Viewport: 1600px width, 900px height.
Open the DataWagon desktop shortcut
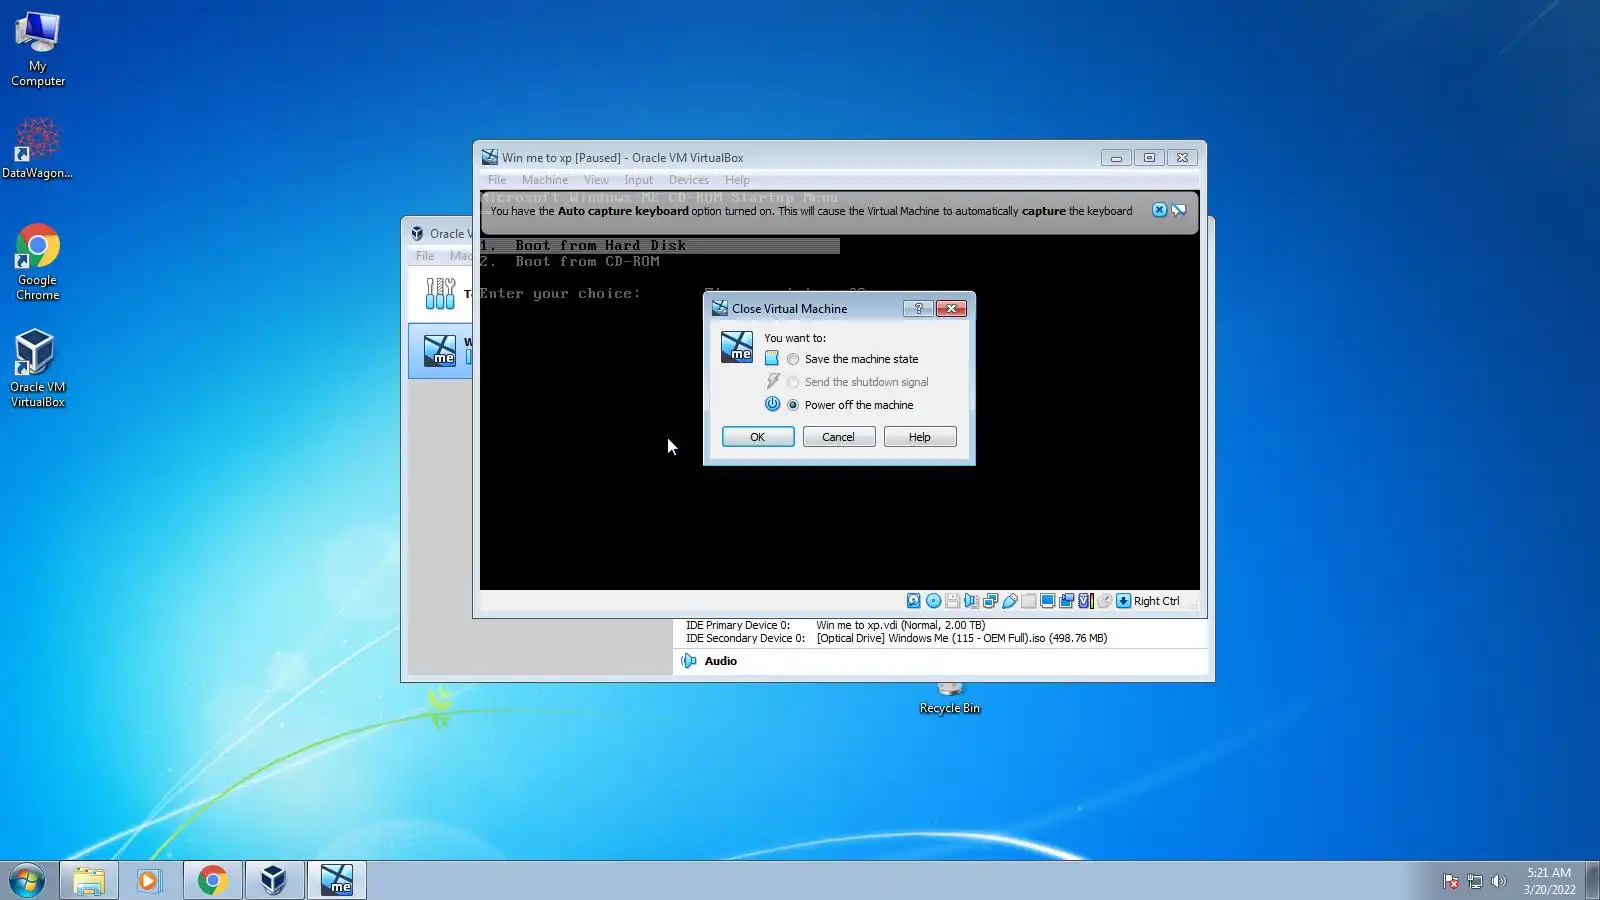coord(38,148)
